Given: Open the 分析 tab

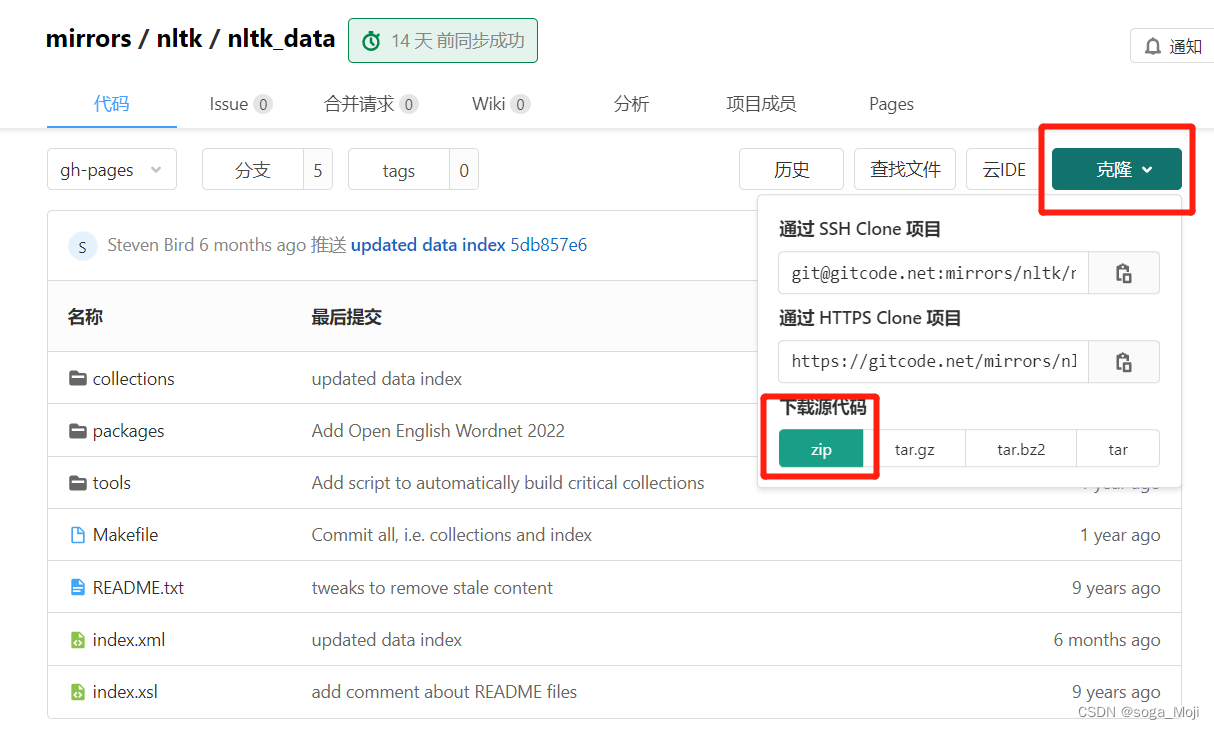Looking at the screenshot, I should point(631,104).
